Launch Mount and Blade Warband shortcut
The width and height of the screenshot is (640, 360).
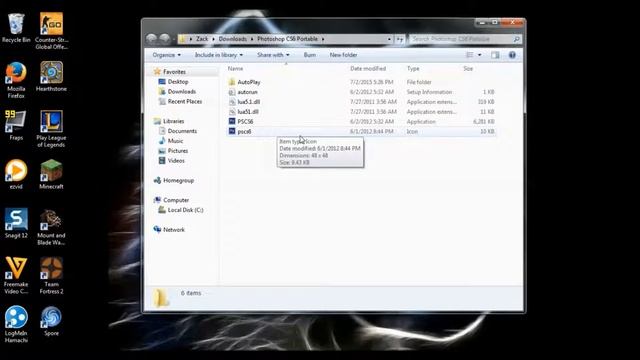point(51,227)
